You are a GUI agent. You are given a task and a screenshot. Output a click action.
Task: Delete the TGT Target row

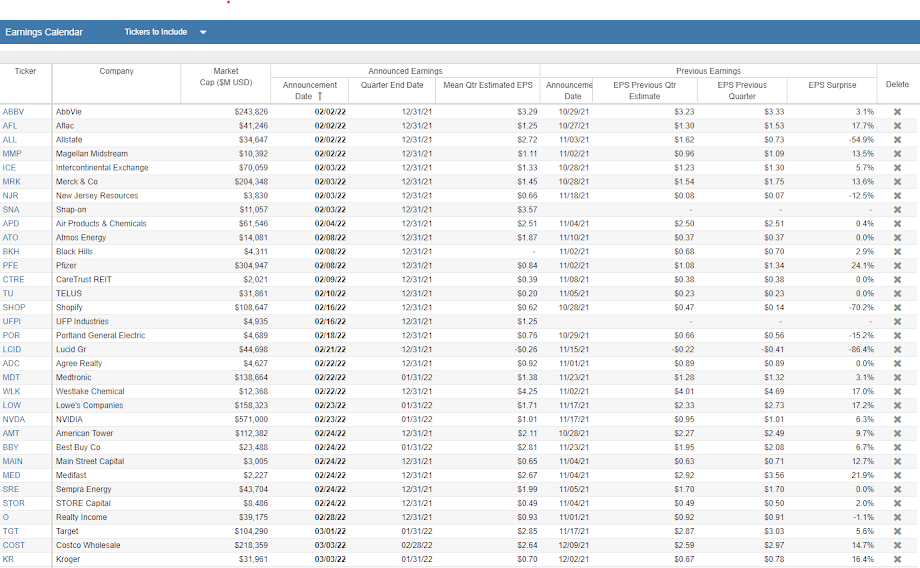(897, 532)
